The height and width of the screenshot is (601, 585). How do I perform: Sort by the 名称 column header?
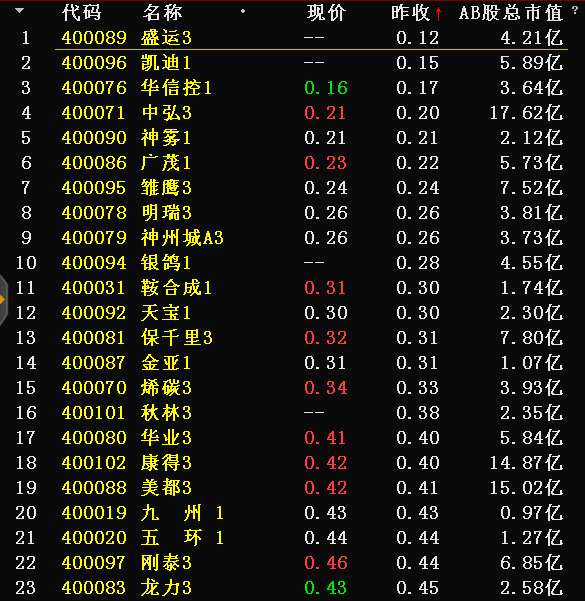tap(163, 13)
